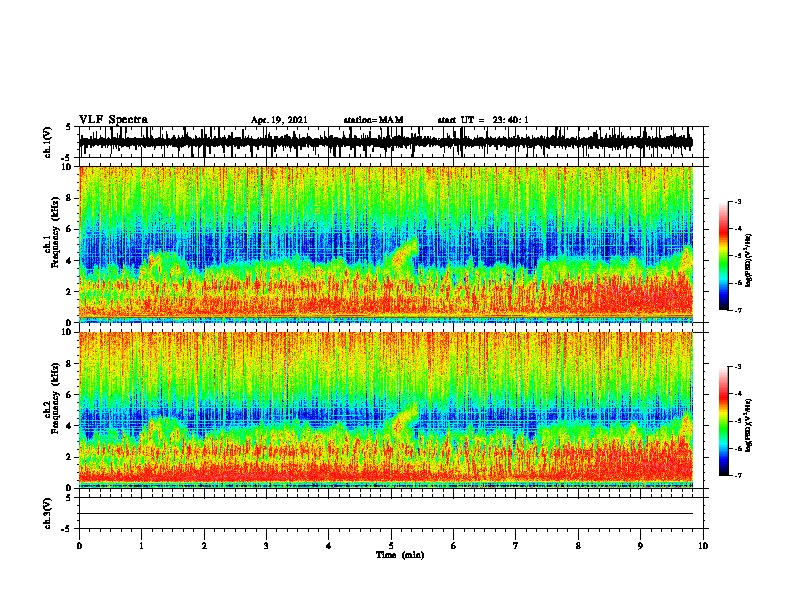Click the "VLF Spectra" title text
792x612 pixels.
coord(113,120)
